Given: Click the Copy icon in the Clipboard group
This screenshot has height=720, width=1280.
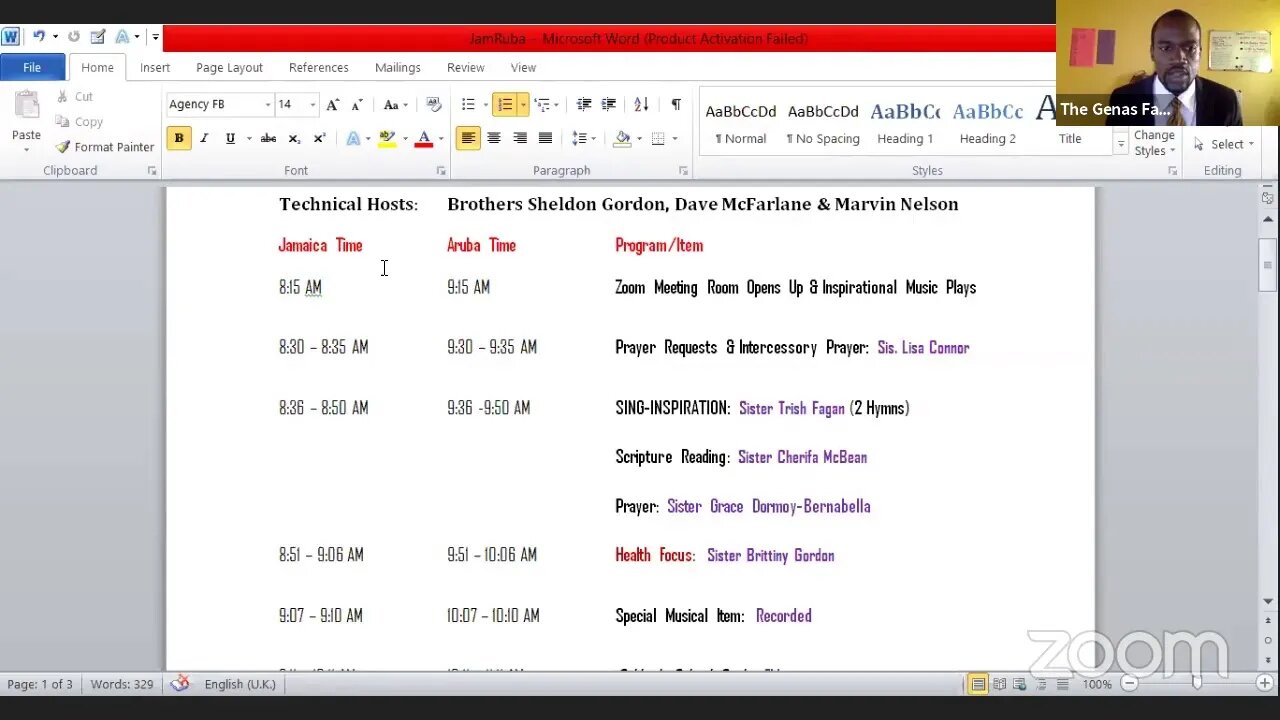Looking at the screenshot, I should [x=63, y=121].
